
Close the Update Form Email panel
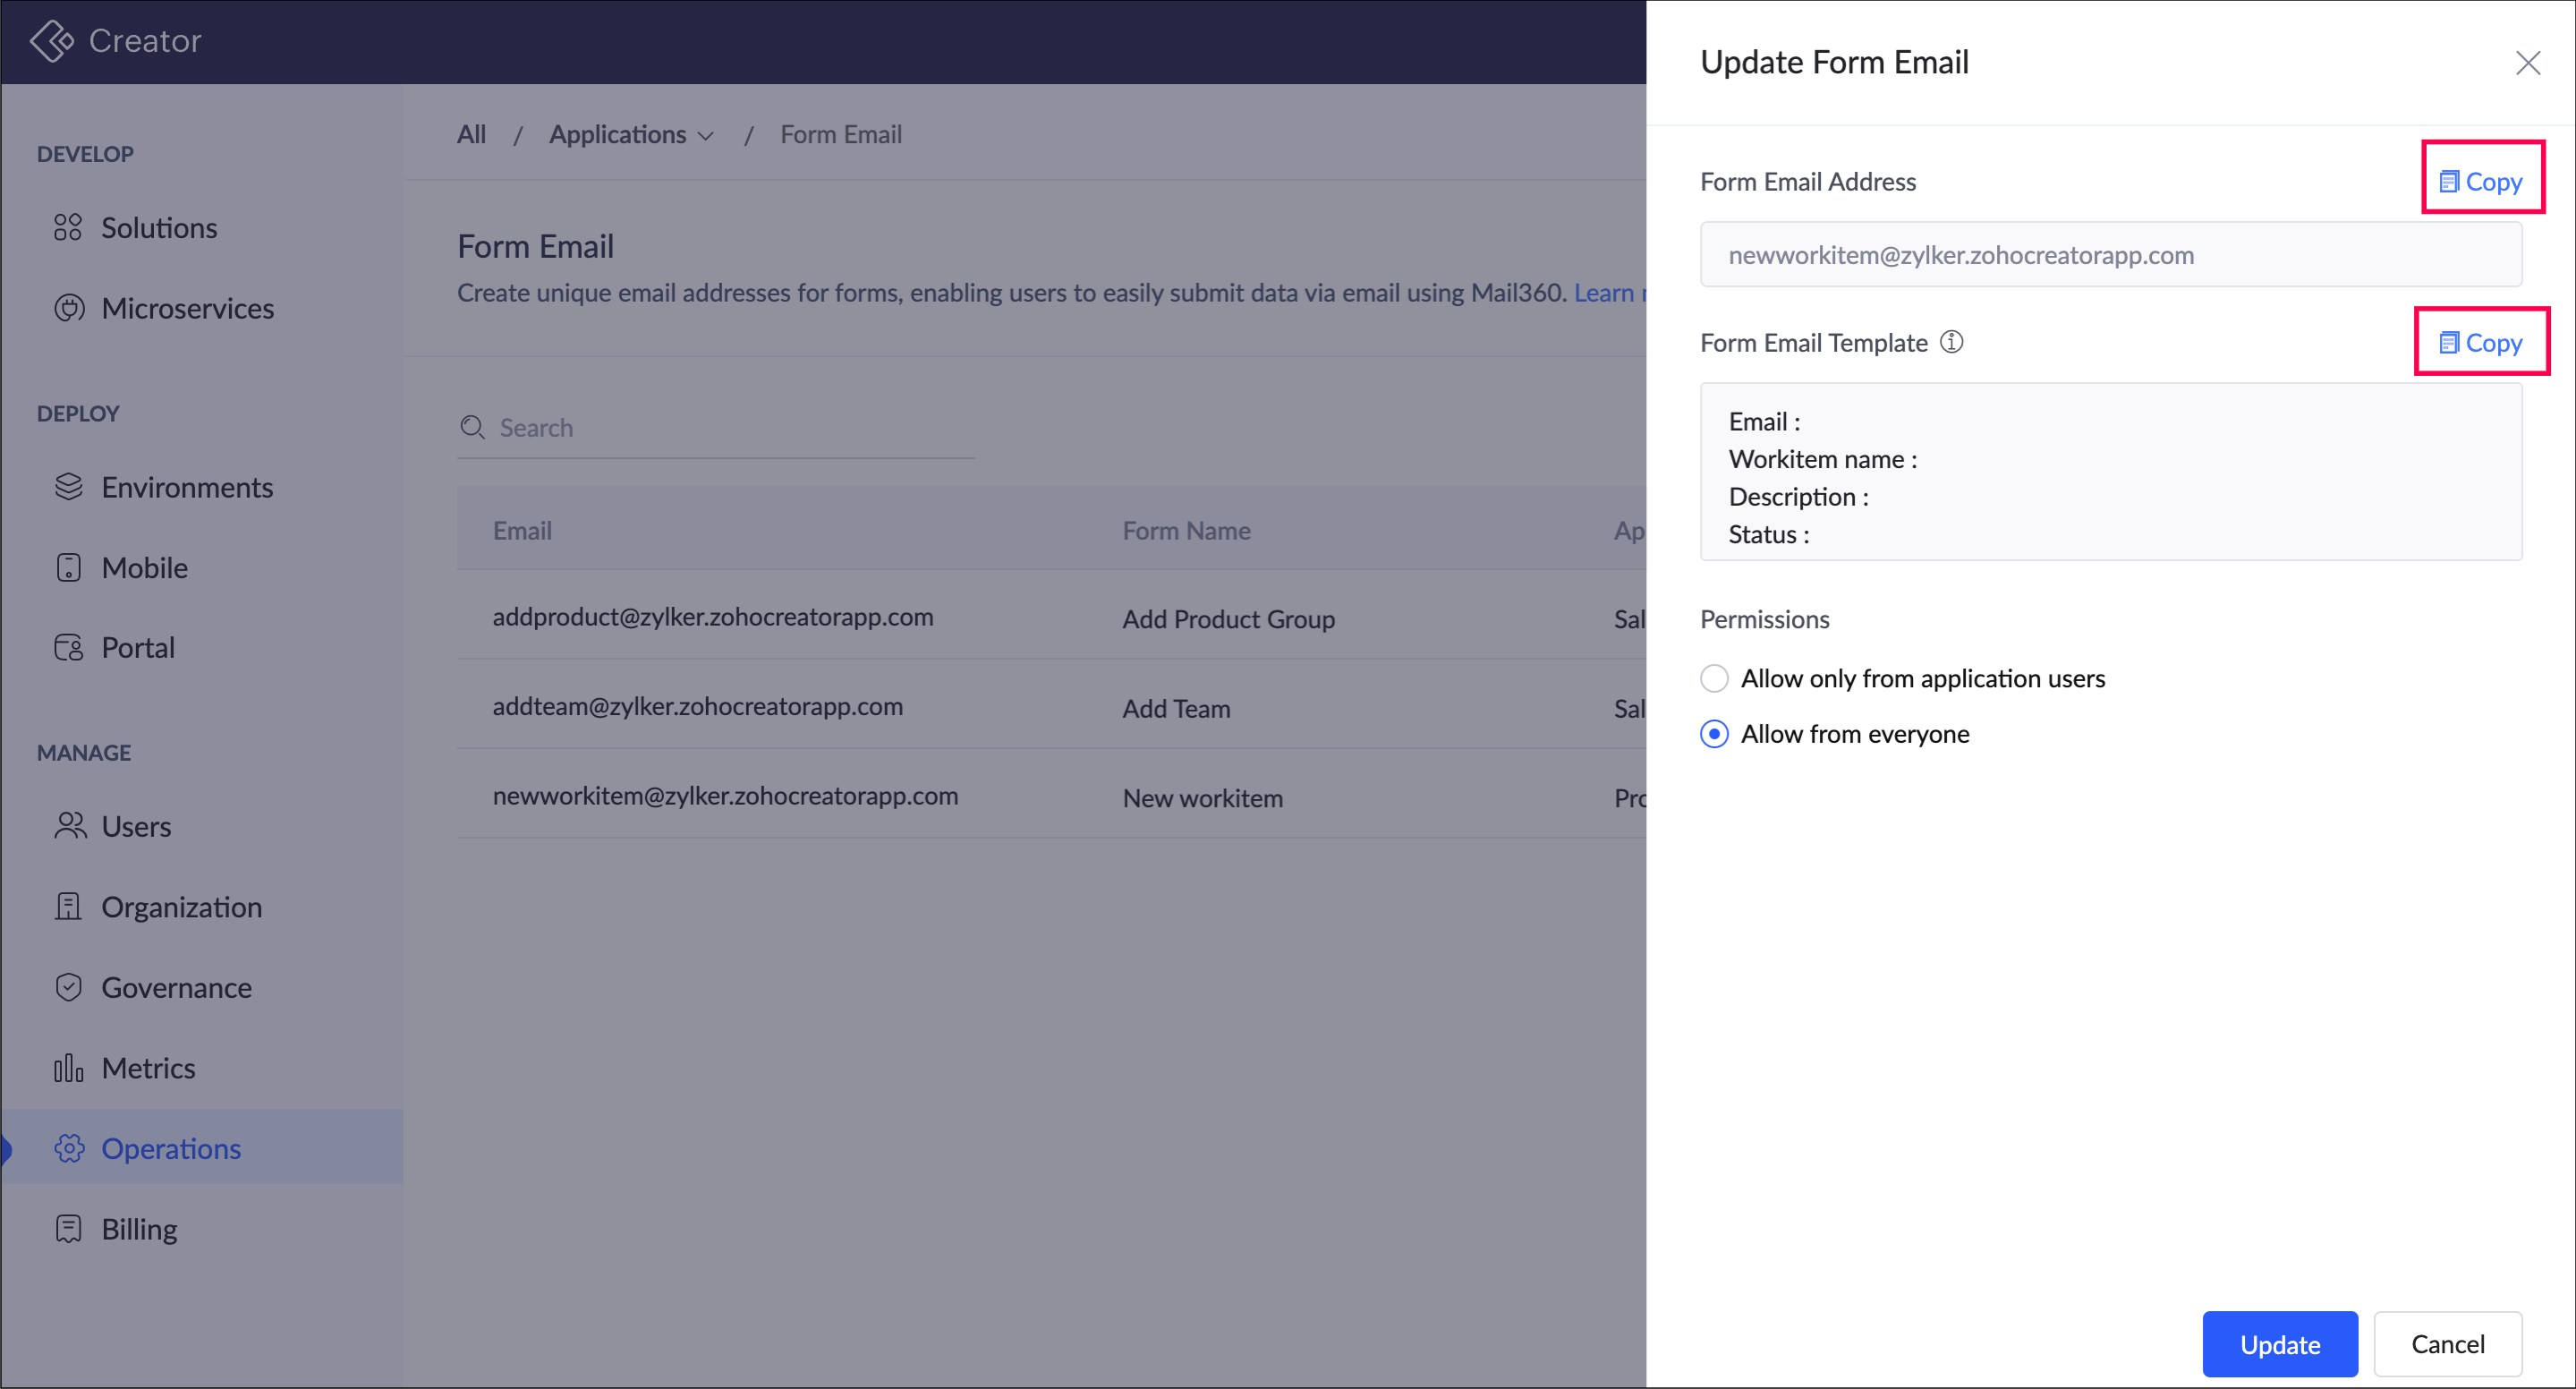[x=2528, y=63]
